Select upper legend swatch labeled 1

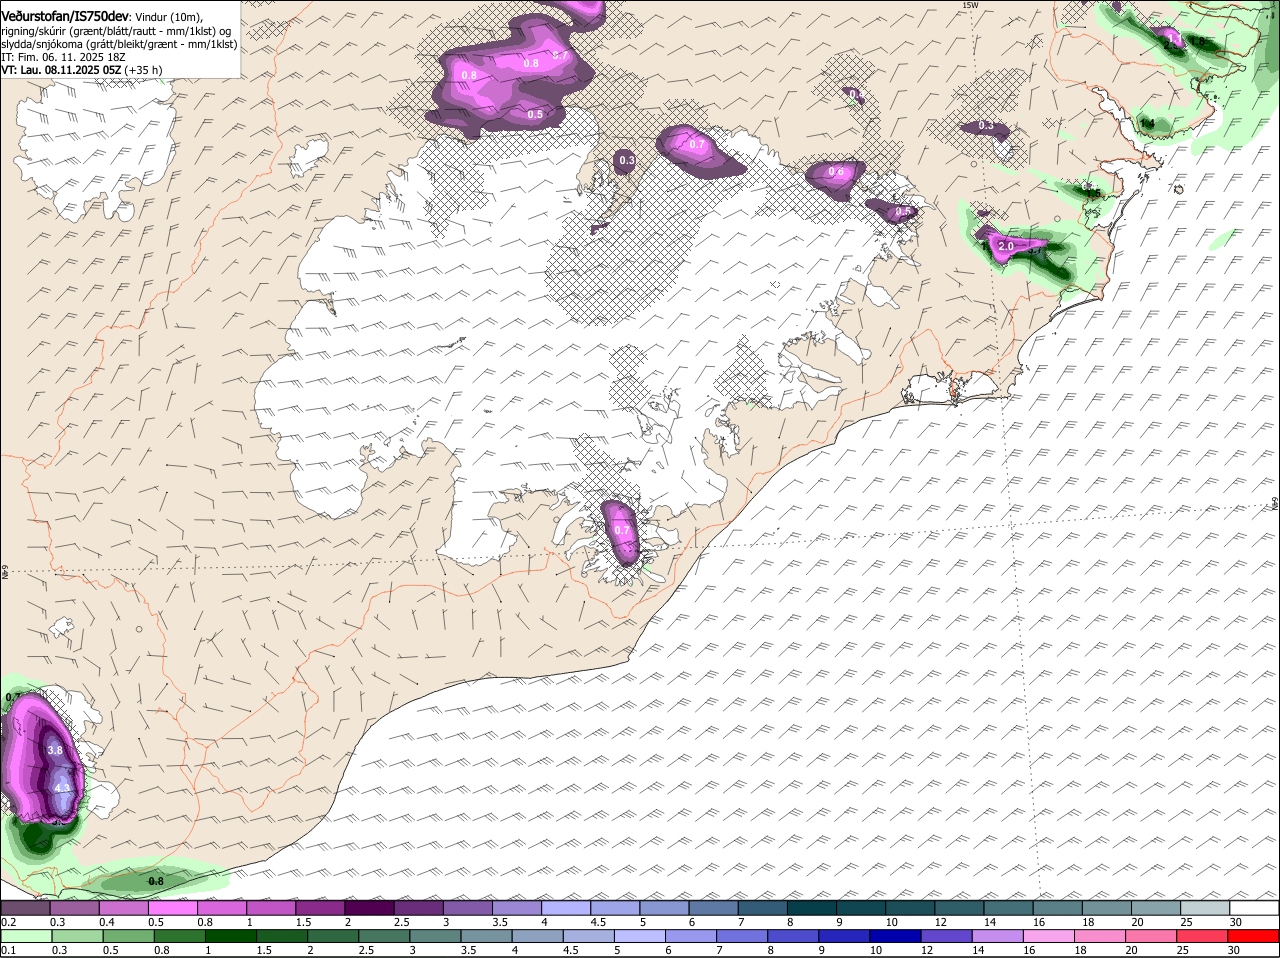click(273, 908)
